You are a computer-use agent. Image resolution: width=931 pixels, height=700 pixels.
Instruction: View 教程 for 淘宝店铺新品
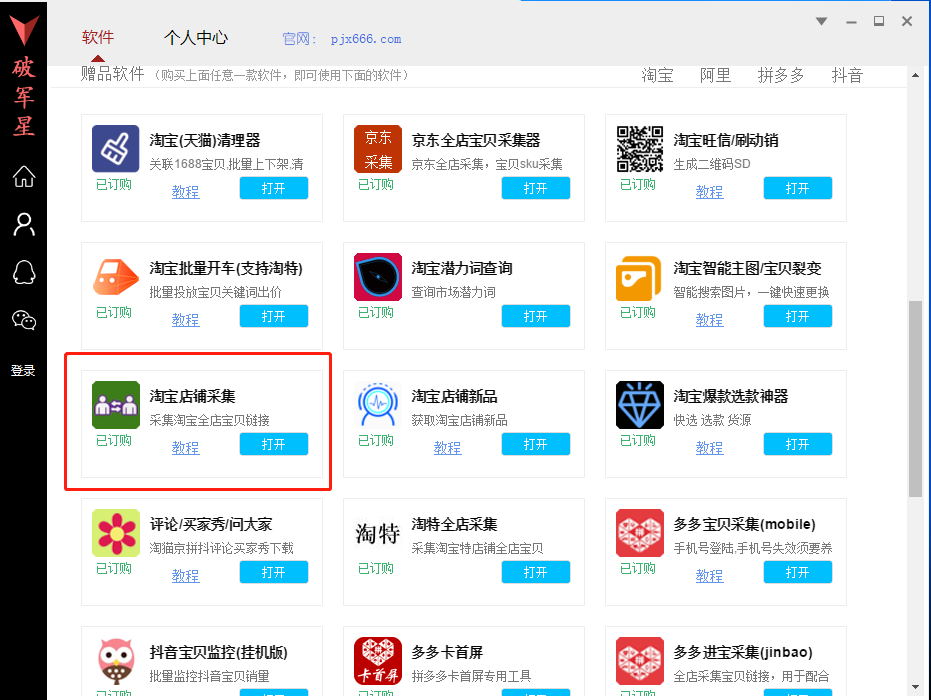coord(447,448)
